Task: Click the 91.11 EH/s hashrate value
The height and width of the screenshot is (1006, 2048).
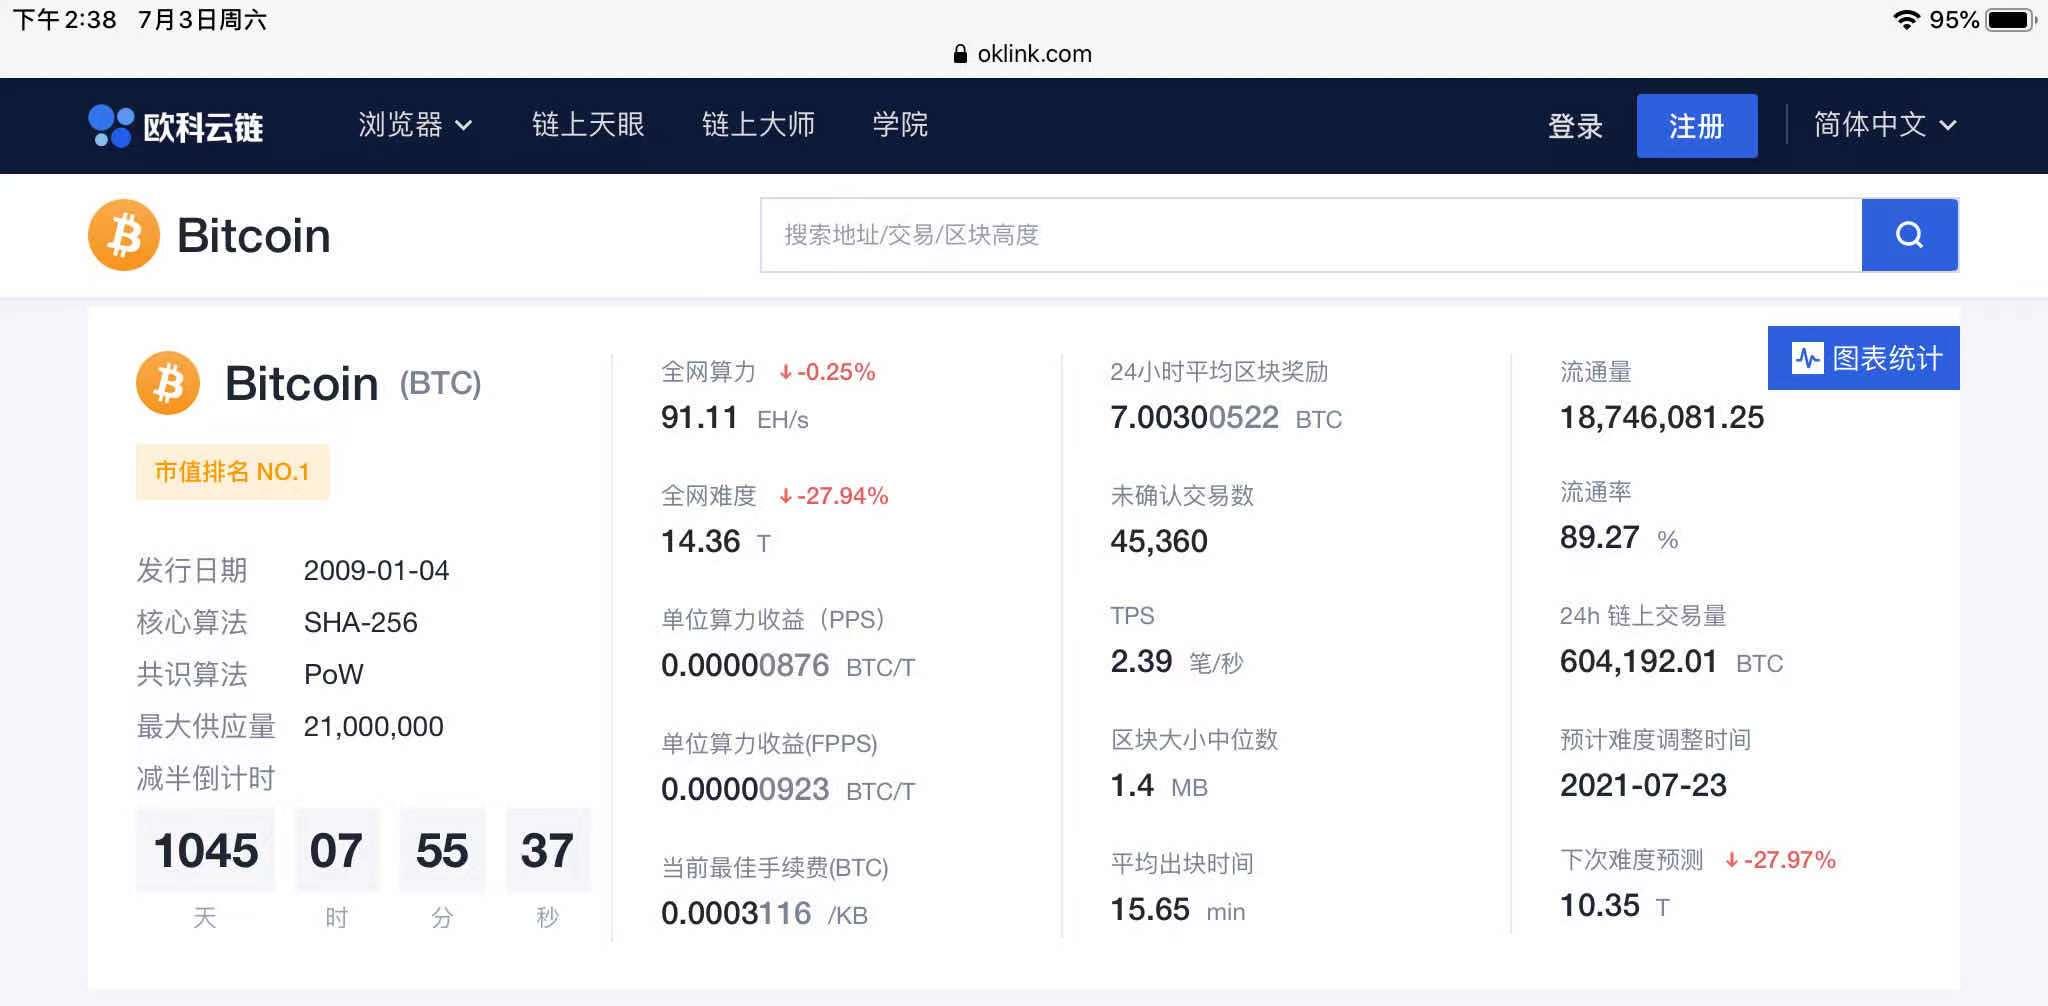Action: [x=734, y=417]
